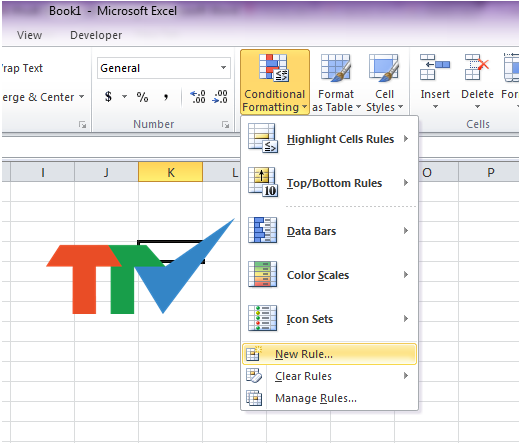The width and height of the screenshot is (524, 444).
Task: Expand the Clear Rules submenu arrow
Action: pyautogui.click(x=406, y=376)
